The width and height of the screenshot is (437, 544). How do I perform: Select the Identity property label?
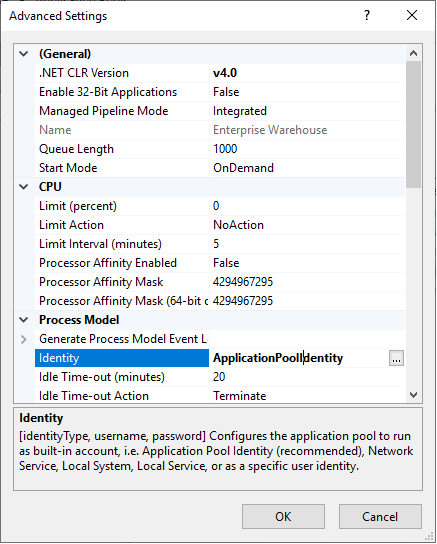tap(122, 358)
